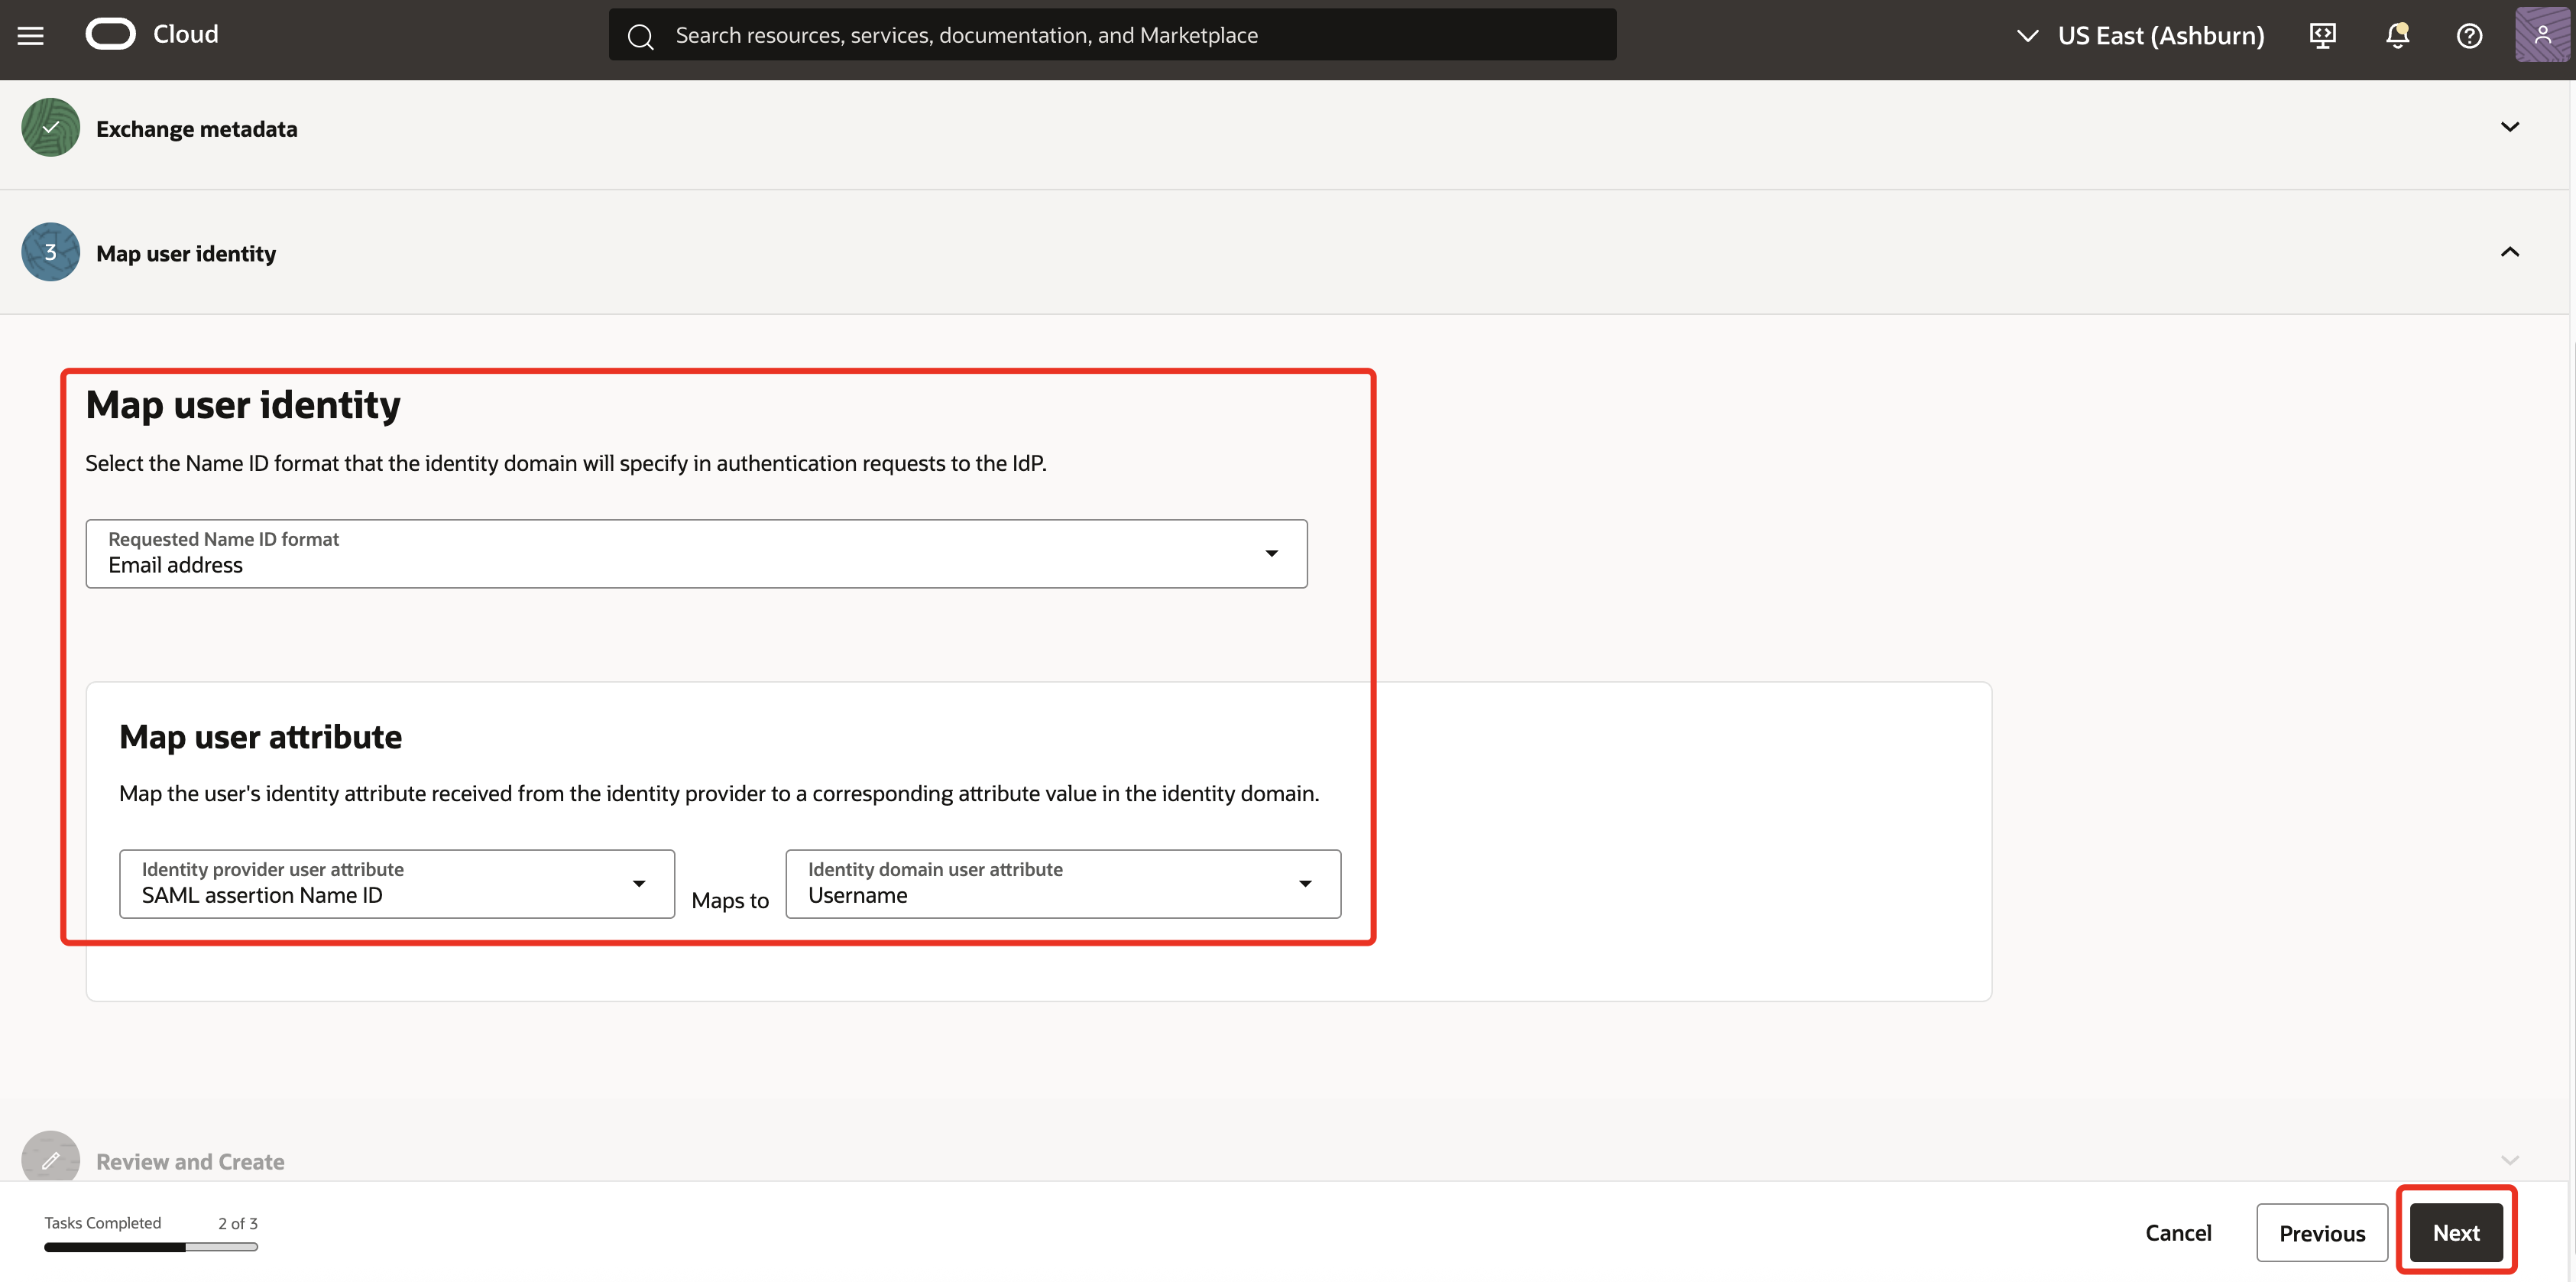Open the Requested Name ID format dropdown
The height and width of the screenshot is (1282, 2576).
coord(1272,553)
